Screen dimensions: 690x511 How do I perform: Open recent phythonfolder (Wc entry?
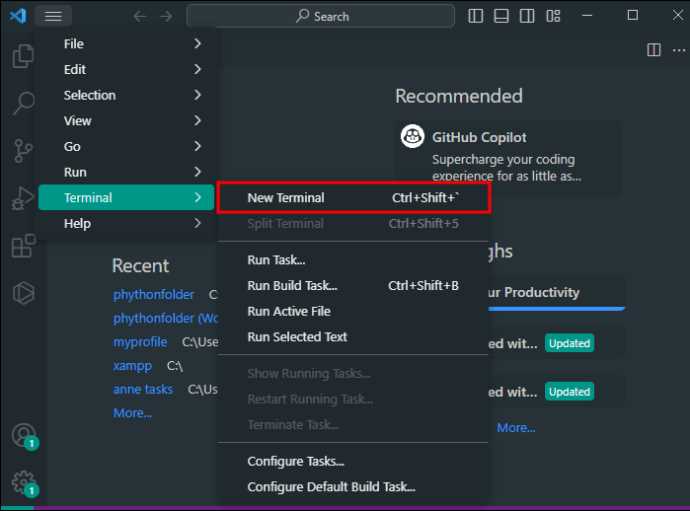tap(165, 318)
